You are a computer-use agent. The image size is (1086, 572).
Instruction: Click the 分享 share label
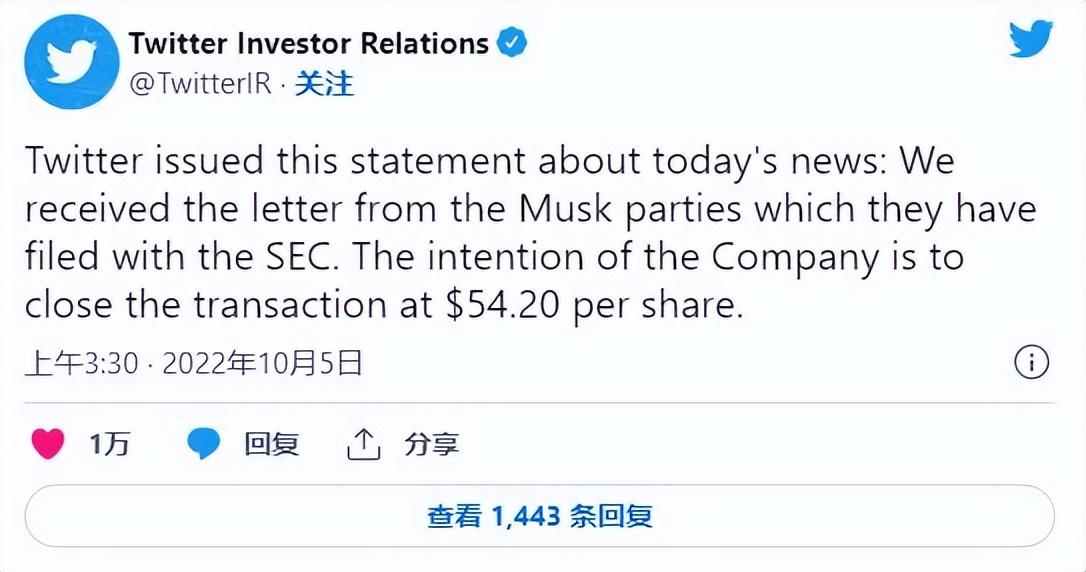click(431, 444)
